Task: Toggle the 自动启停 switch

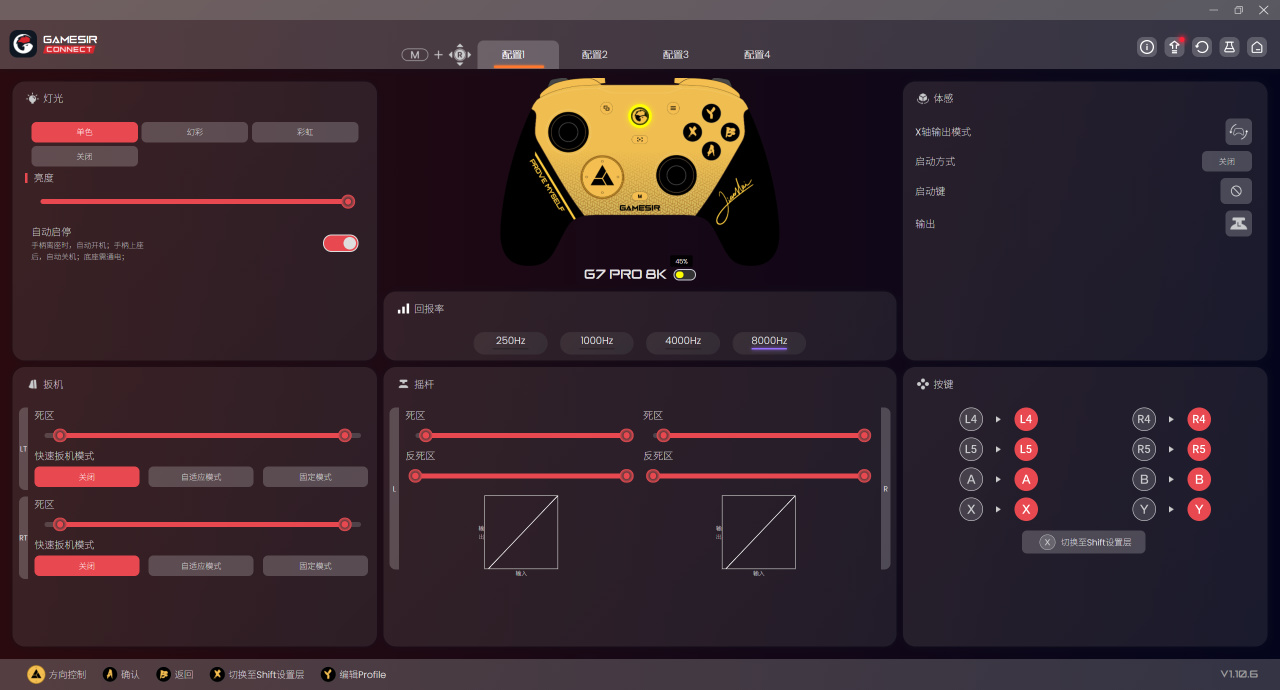Action: [x=340, y=243]
